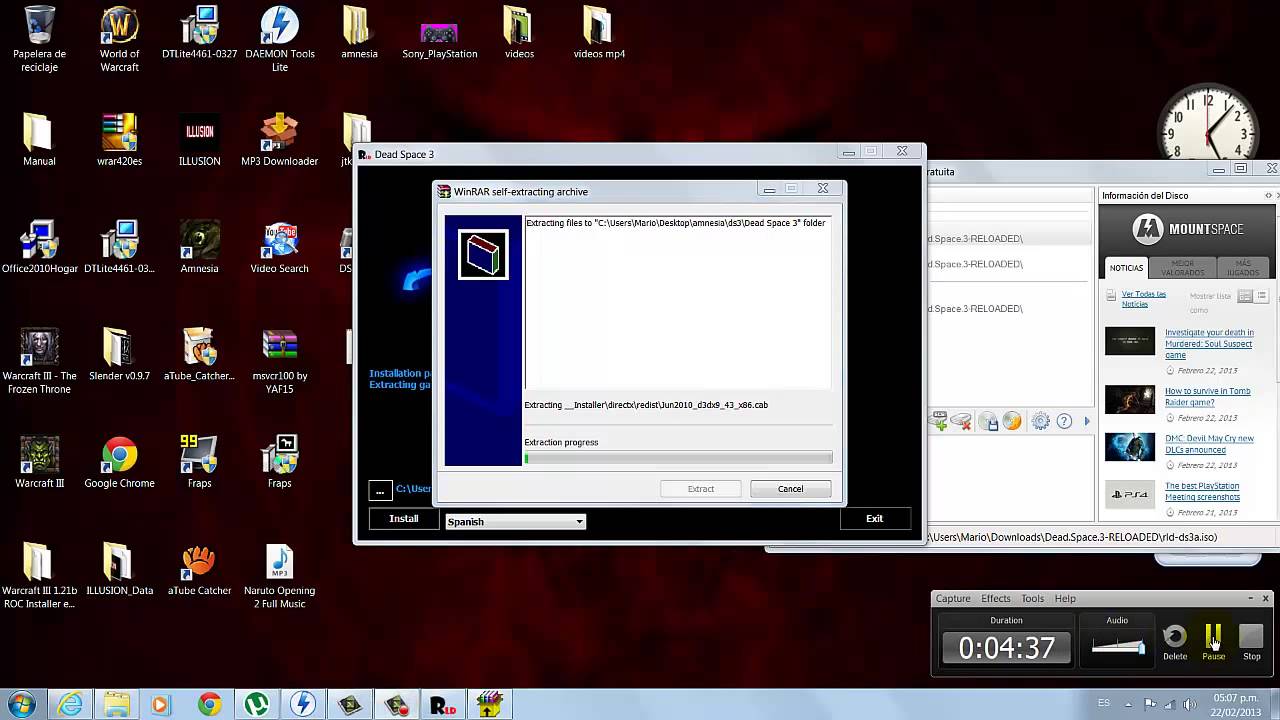Screen dimensions: 1280x720
Task: Open the Windows Start menu
Action: [21, 704]
